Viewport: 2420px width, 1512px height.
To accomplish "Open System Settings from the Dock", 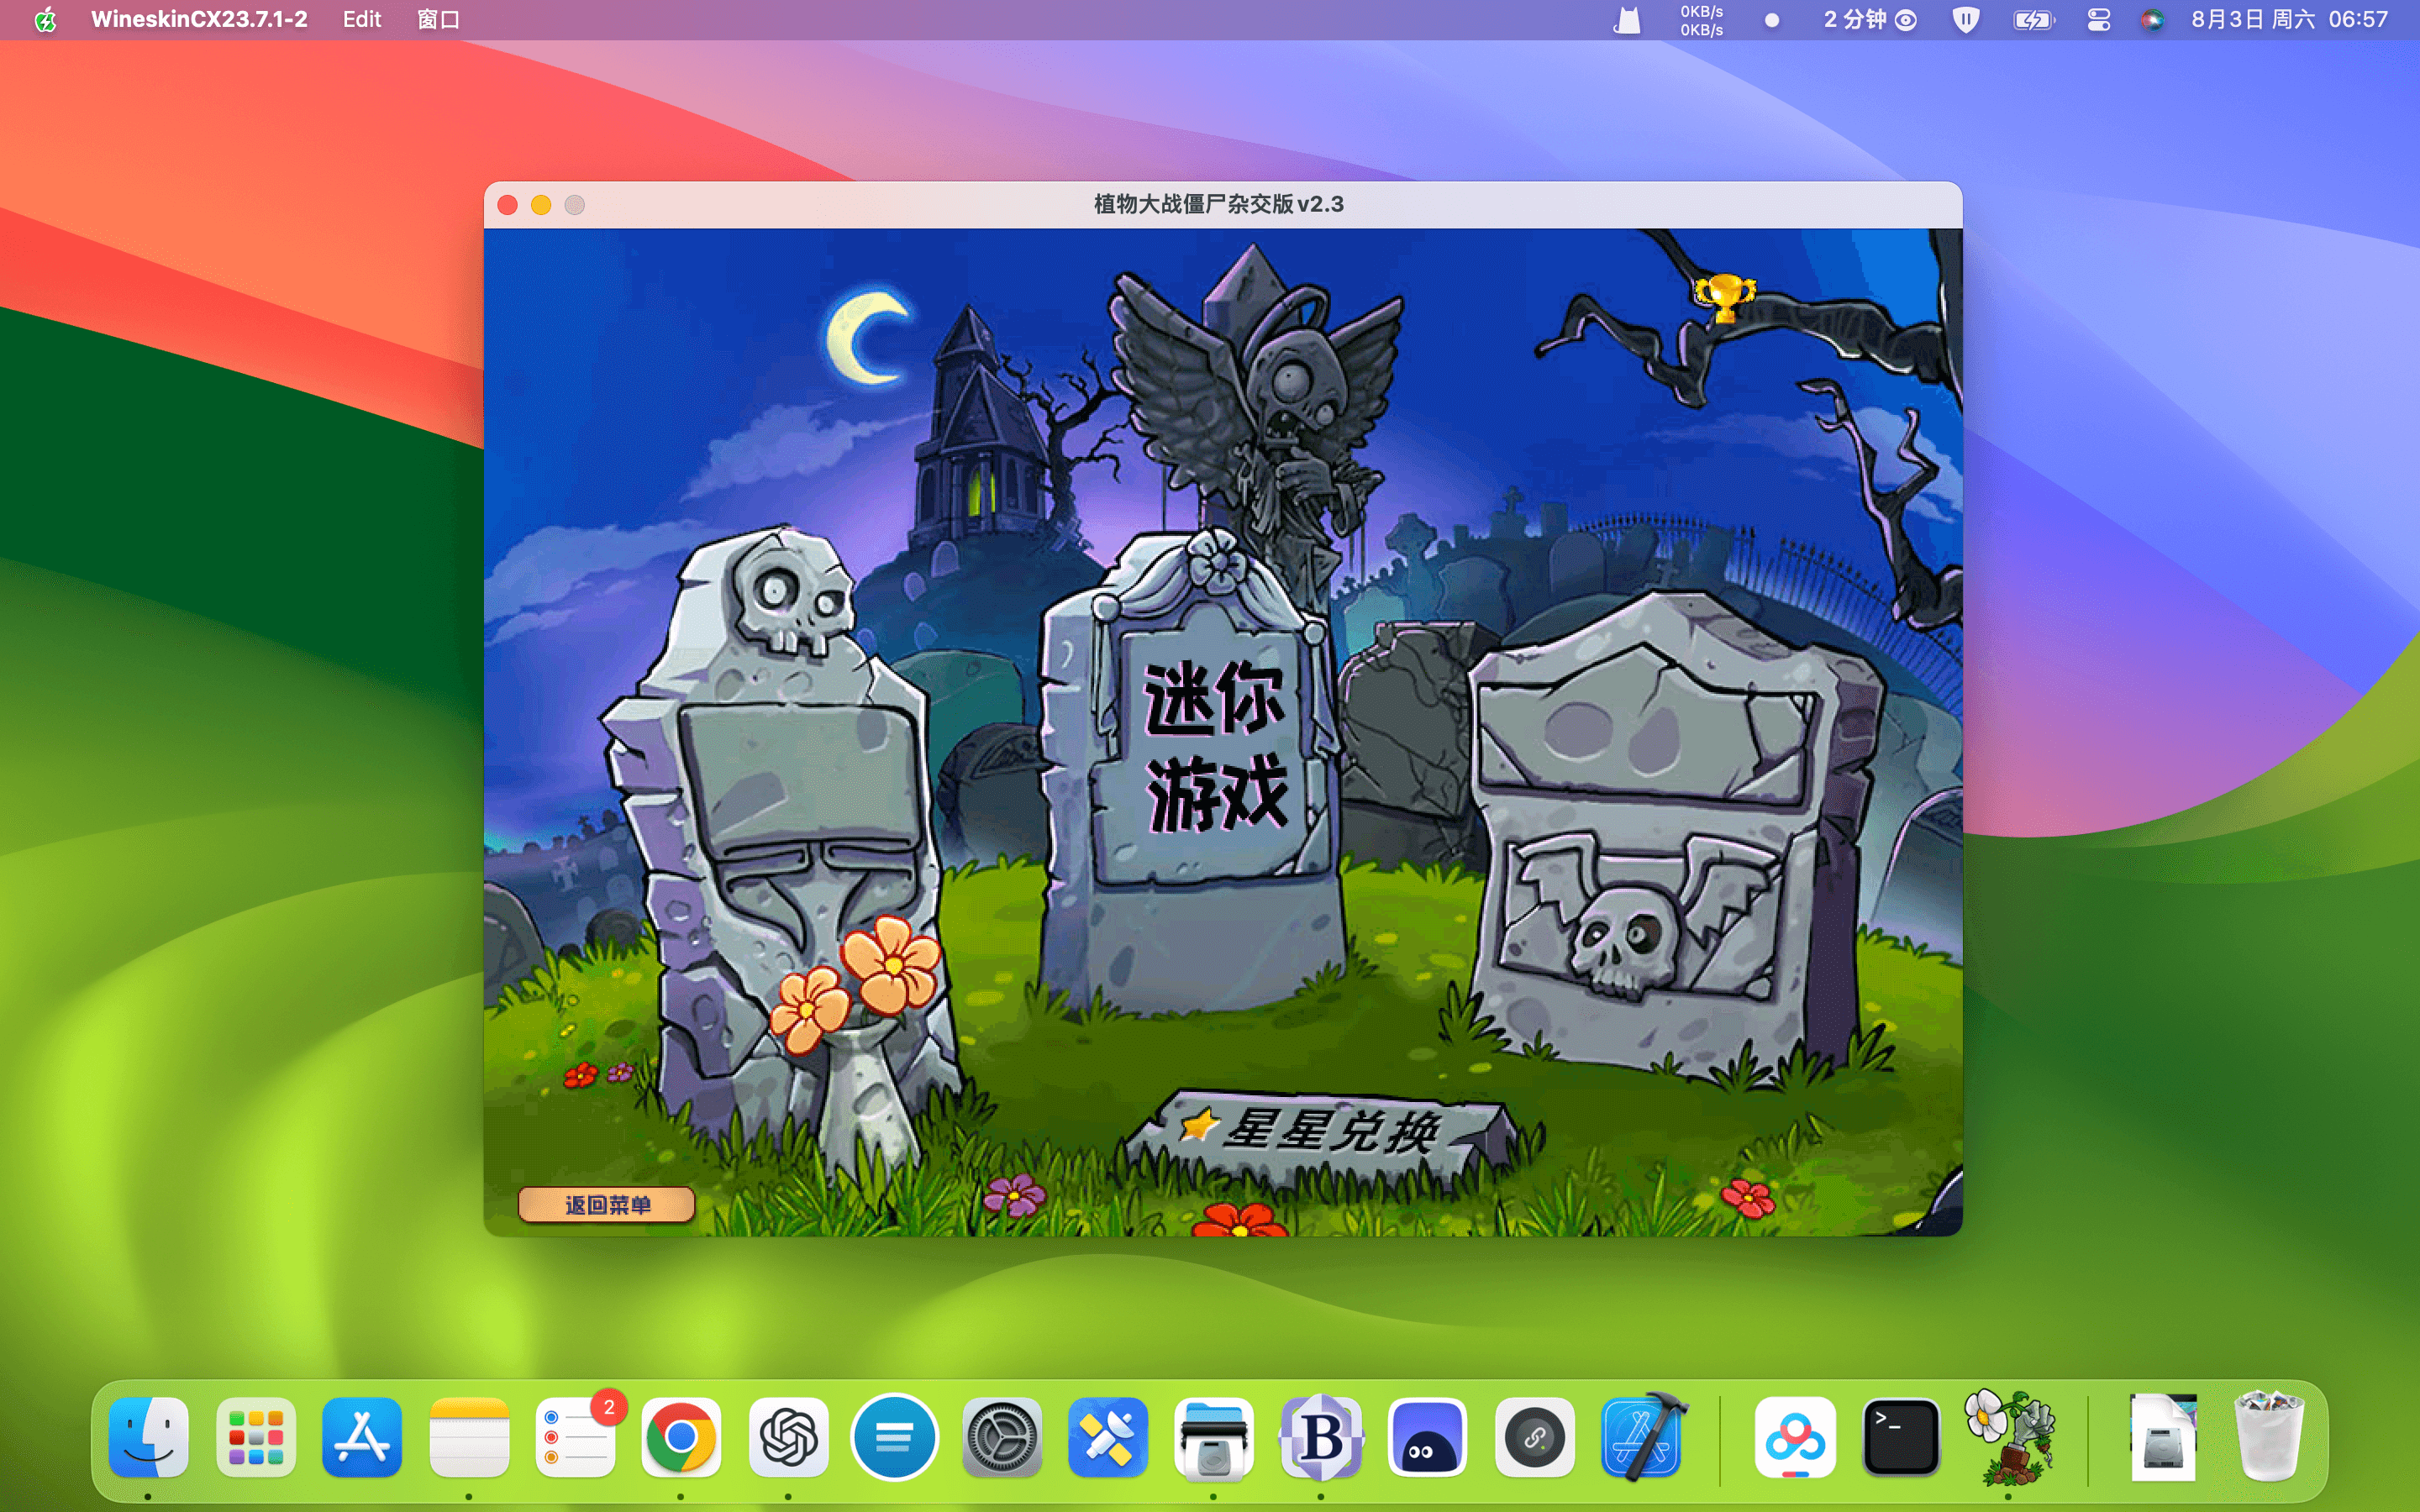I will pos(1001,1437).
